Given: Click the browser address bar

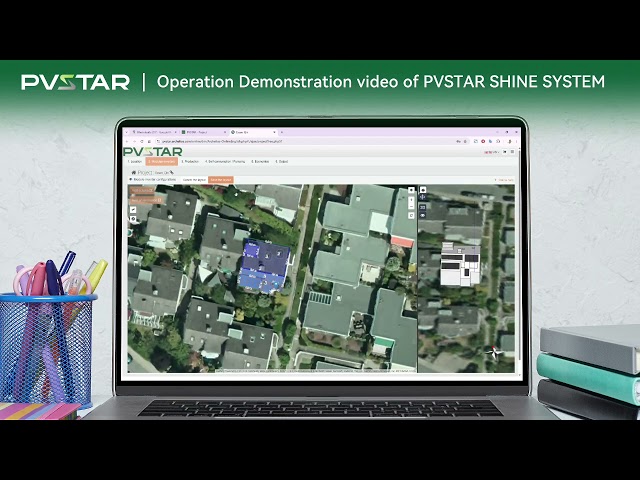Looking at the screenshot, I should click(x=306, y=141).
